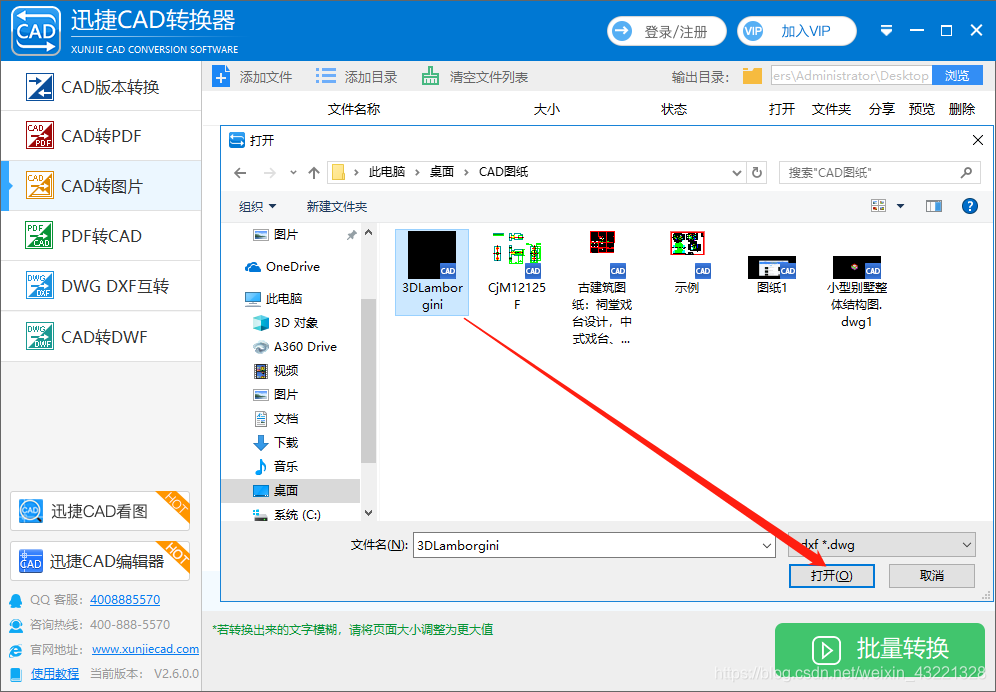Screen dimensions: 996x692
Task: Switch to CAD转PDF mode
Action: tap(101, 136)
